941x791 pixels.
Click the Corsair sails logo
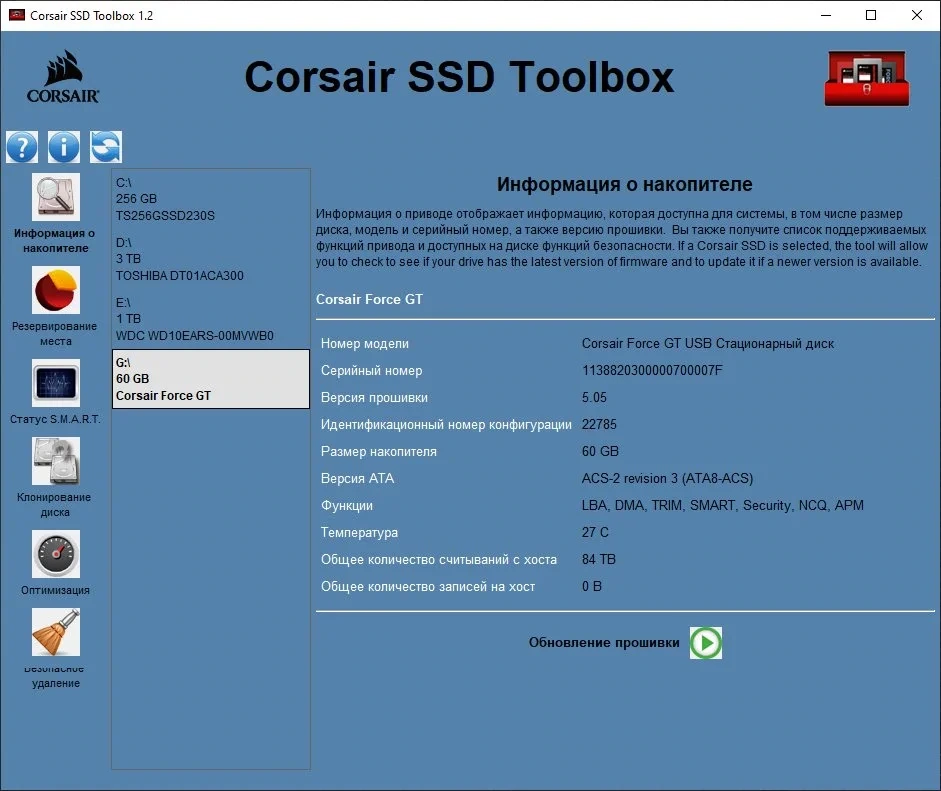coord(63,77)
